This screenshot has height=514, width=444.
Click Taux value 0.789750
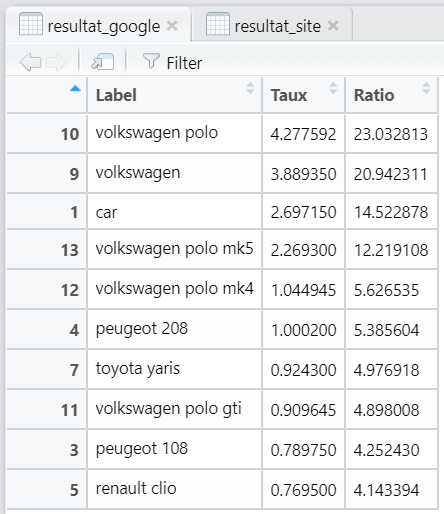point(303,450)
